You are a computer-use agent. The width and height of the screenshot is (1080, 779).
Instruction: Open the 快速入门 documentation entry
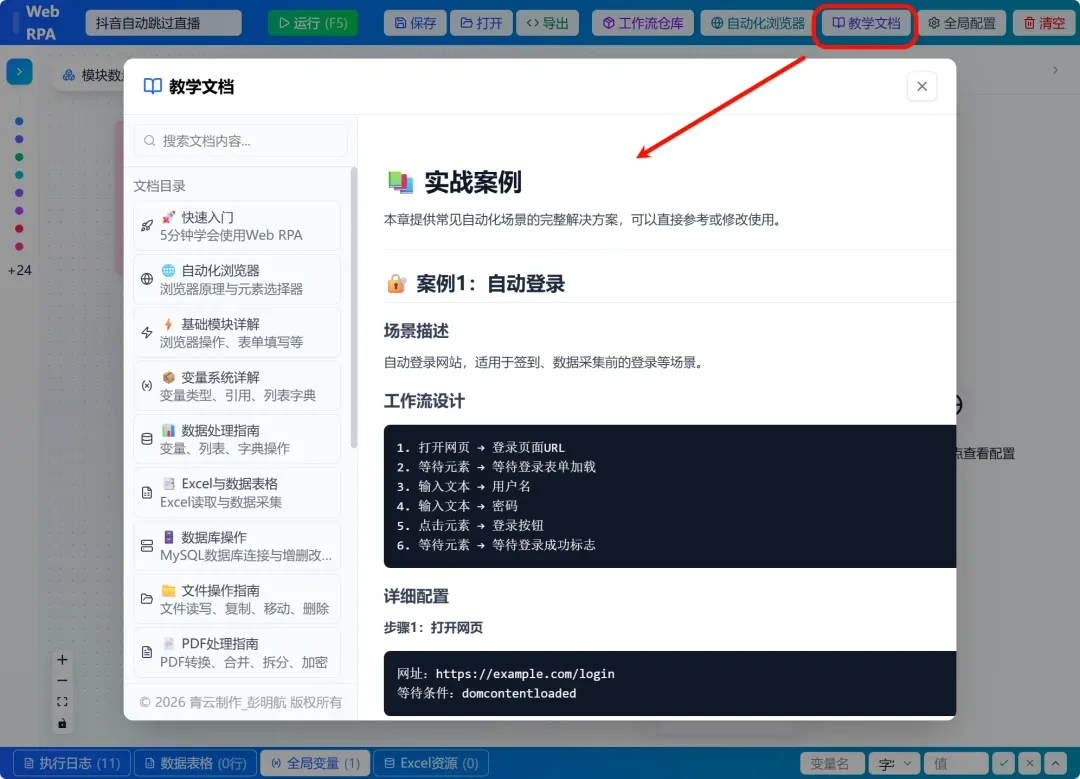[x=237, y=226]
